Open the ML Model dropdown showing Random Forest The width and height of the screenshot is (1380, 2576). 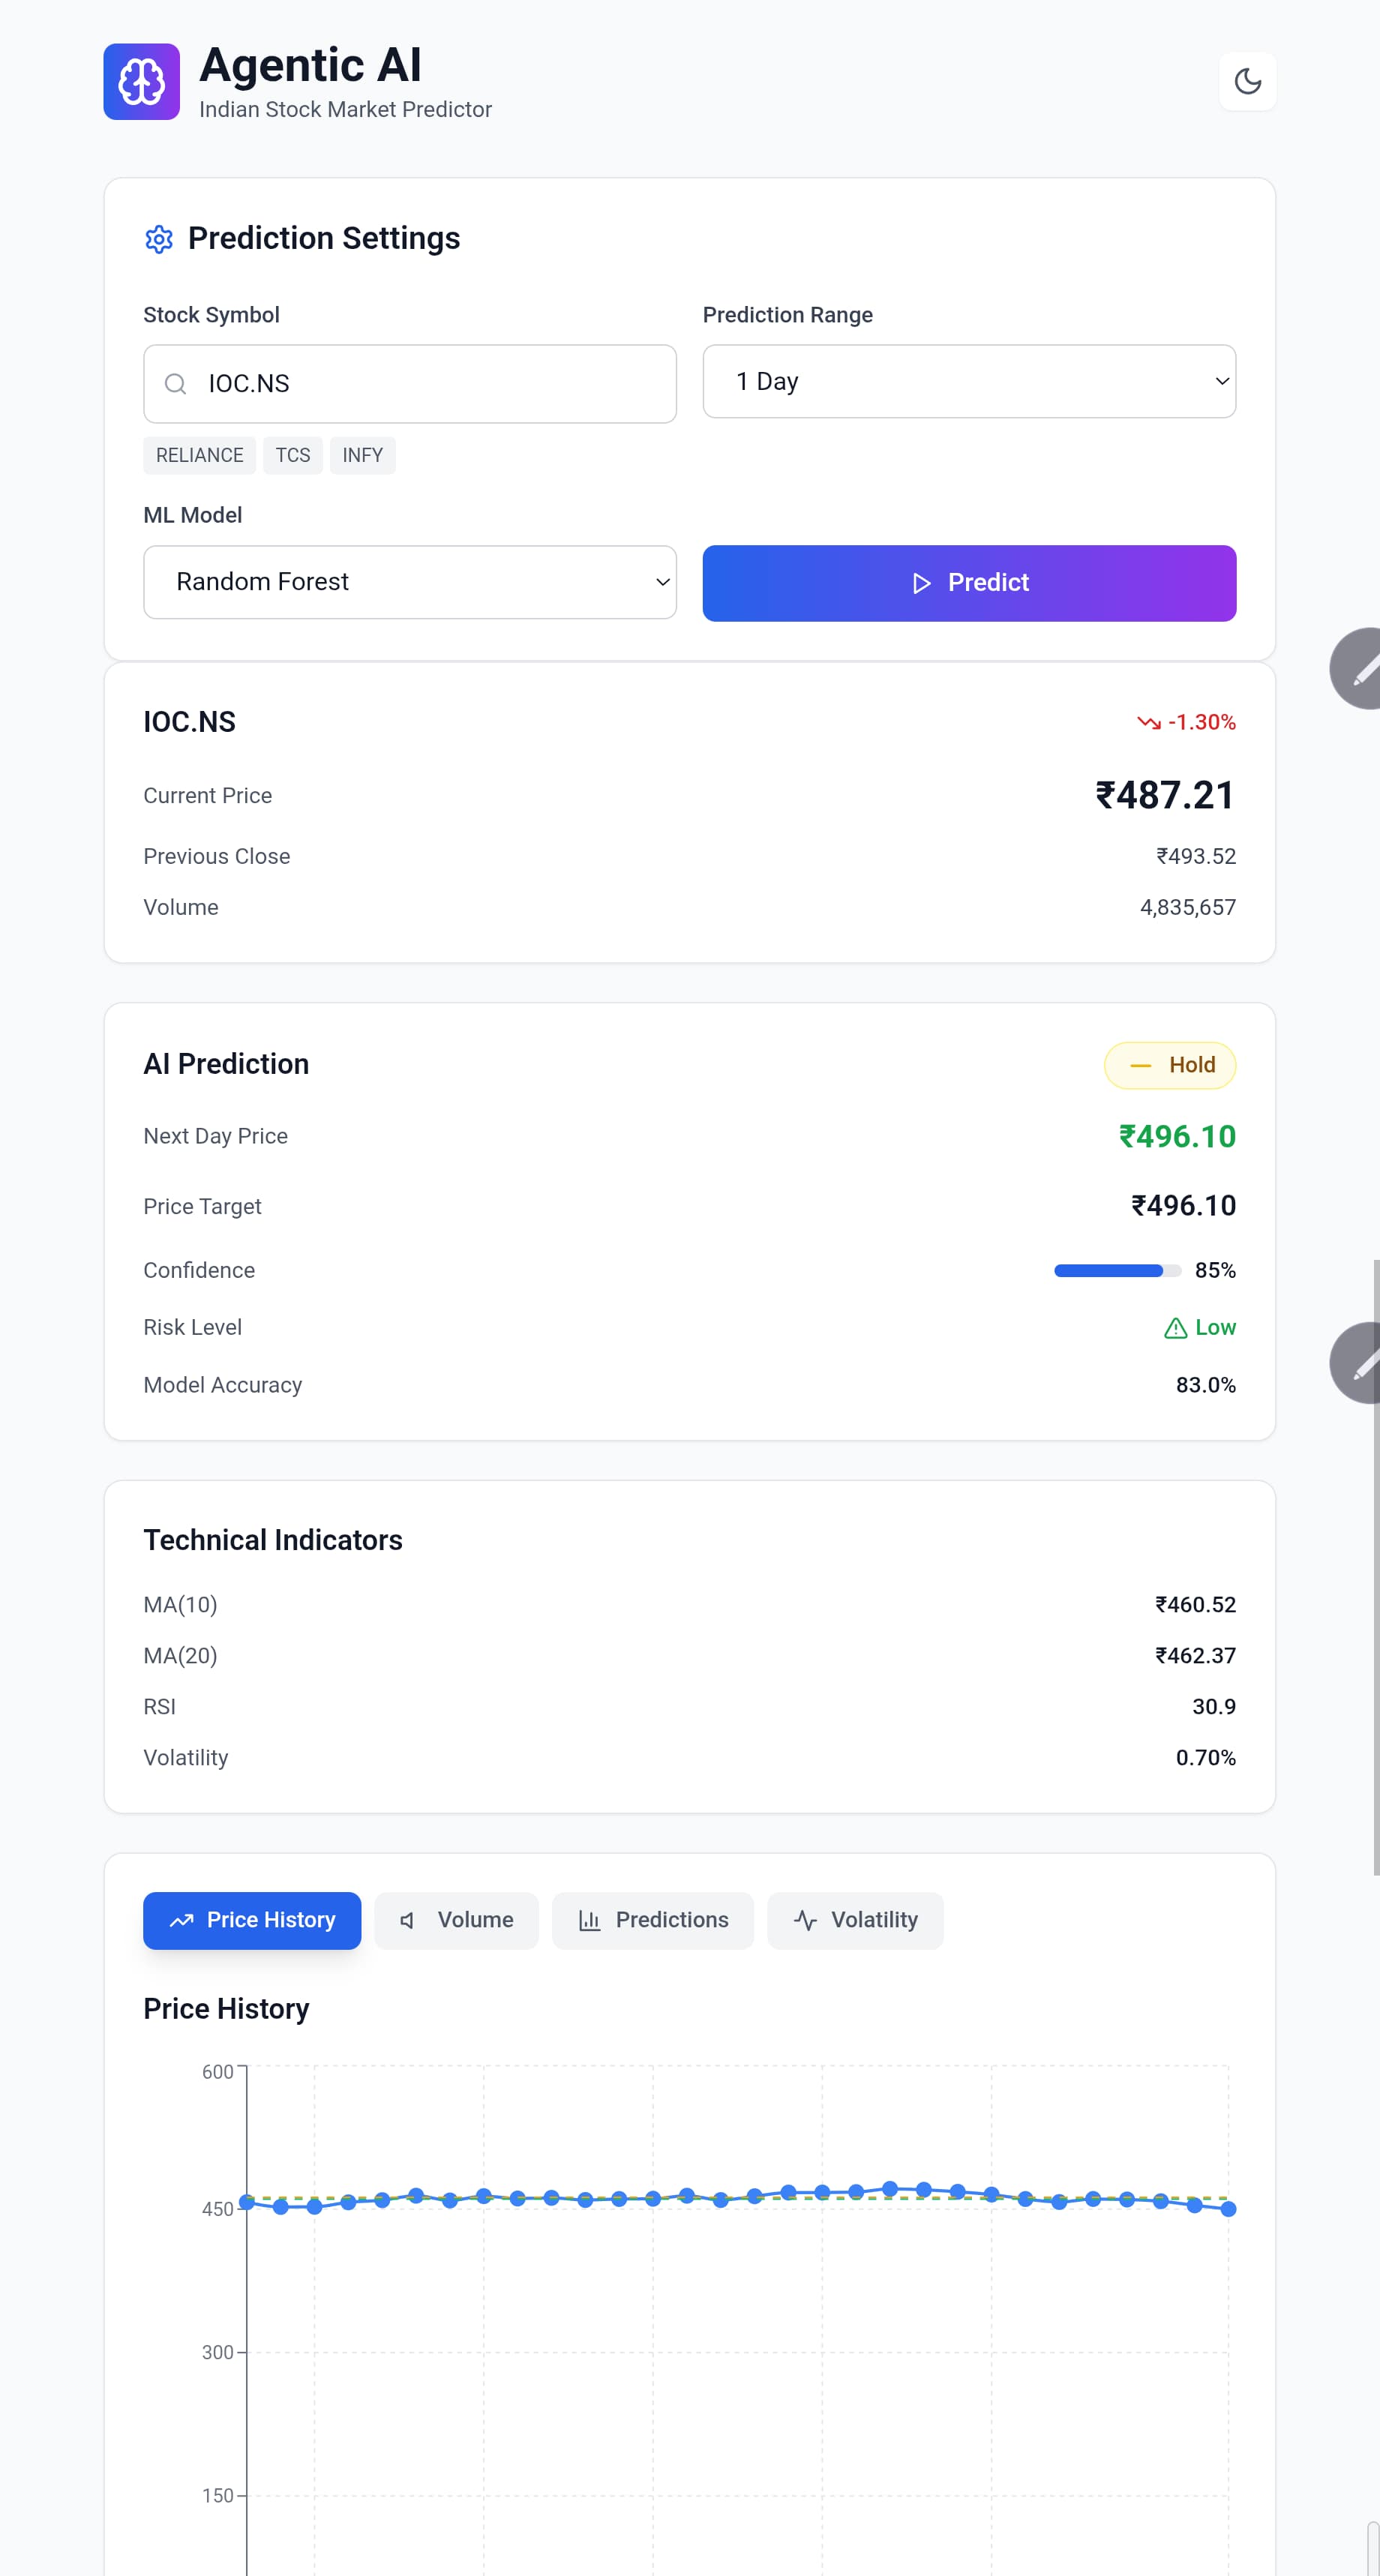click(x=410, y=582)
